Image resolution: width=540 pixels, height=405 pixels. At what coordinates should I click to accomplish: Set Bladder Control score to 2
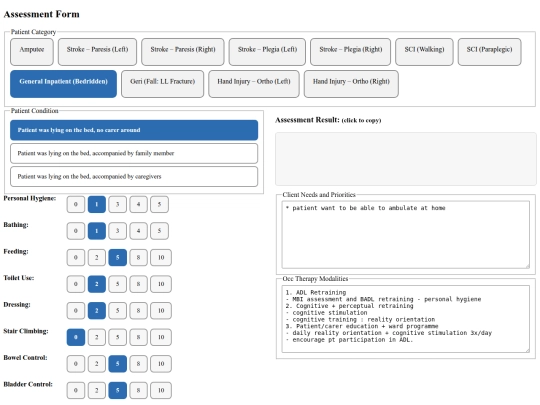tap(97, 390)
